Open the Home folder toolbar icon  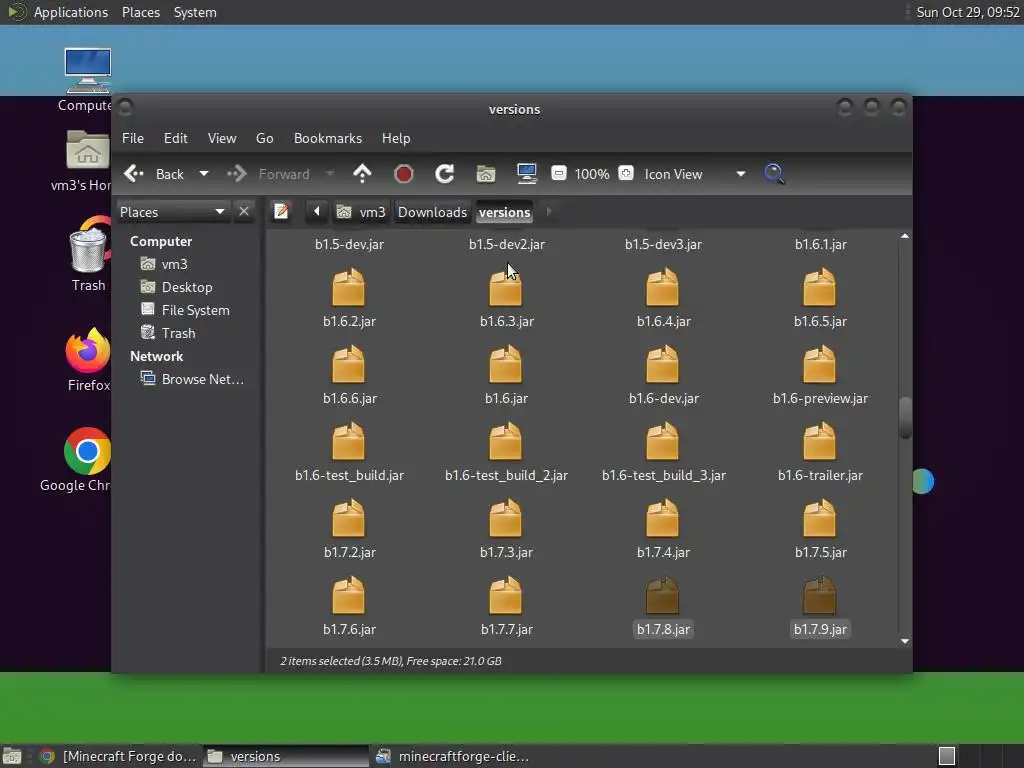[486, 174]
